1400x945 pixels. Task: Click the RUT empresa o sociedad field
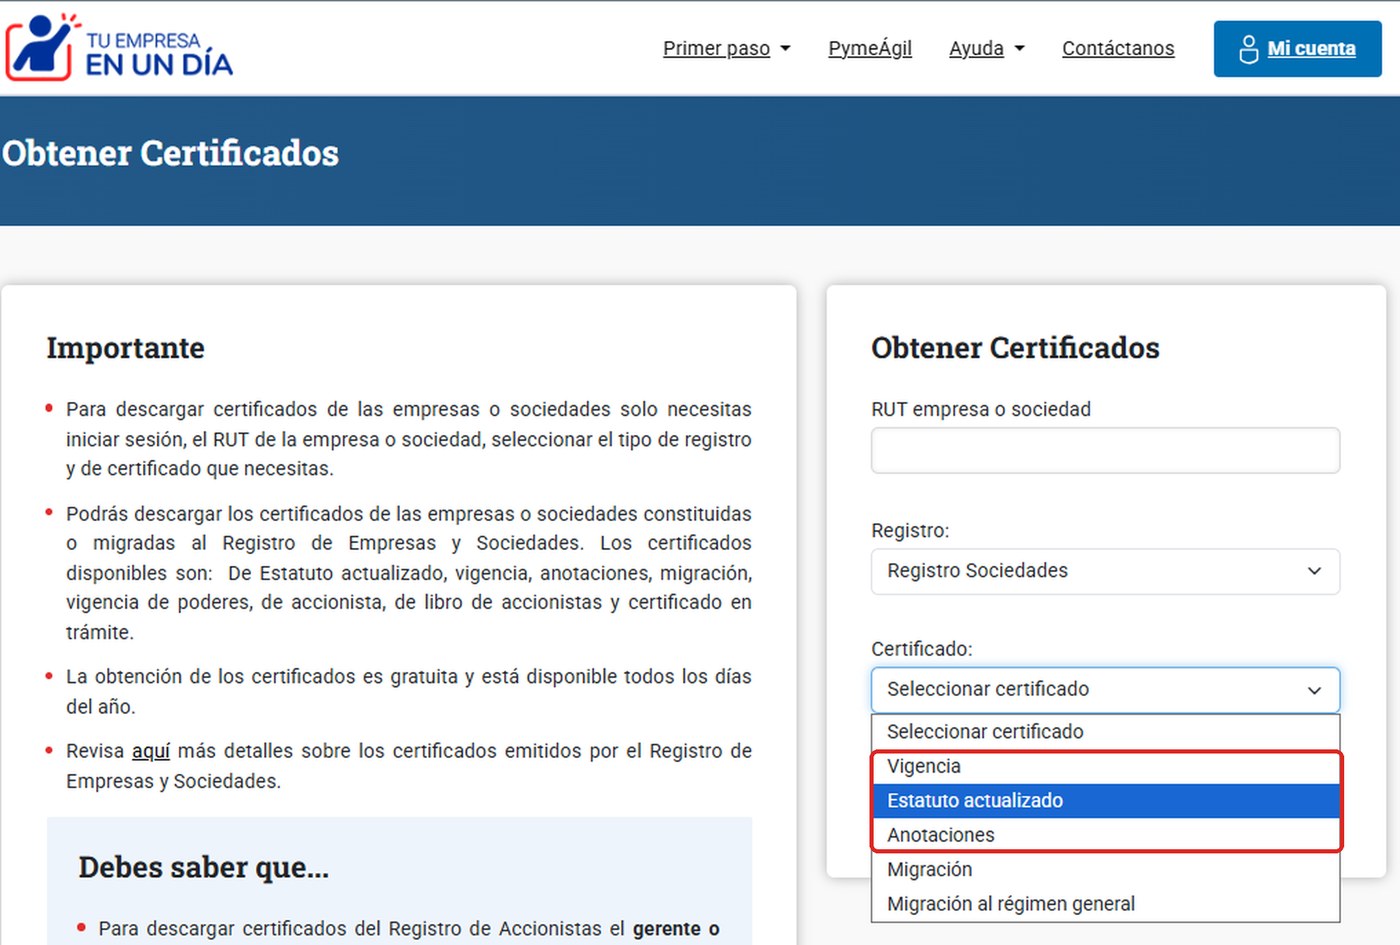tap(1105, 451)
